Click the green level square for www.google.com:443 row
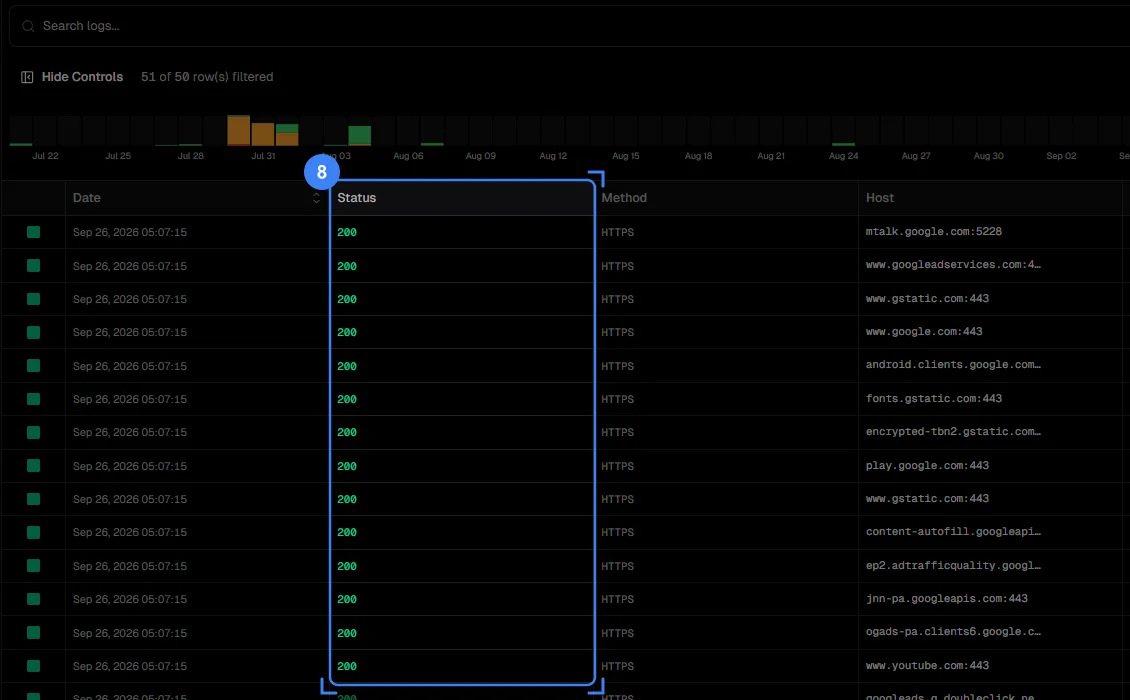 (33, 332)
